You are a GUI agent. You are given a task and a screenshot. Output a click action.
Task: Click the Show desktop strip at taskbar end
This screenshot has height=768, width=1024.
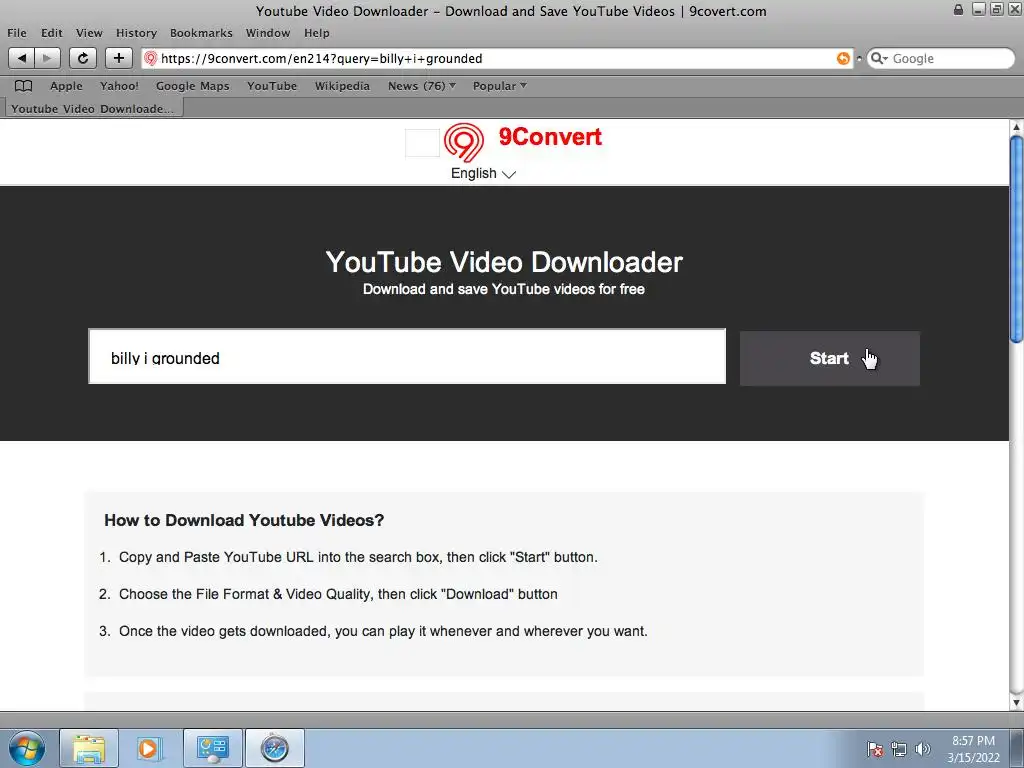tap(1016, 748)
